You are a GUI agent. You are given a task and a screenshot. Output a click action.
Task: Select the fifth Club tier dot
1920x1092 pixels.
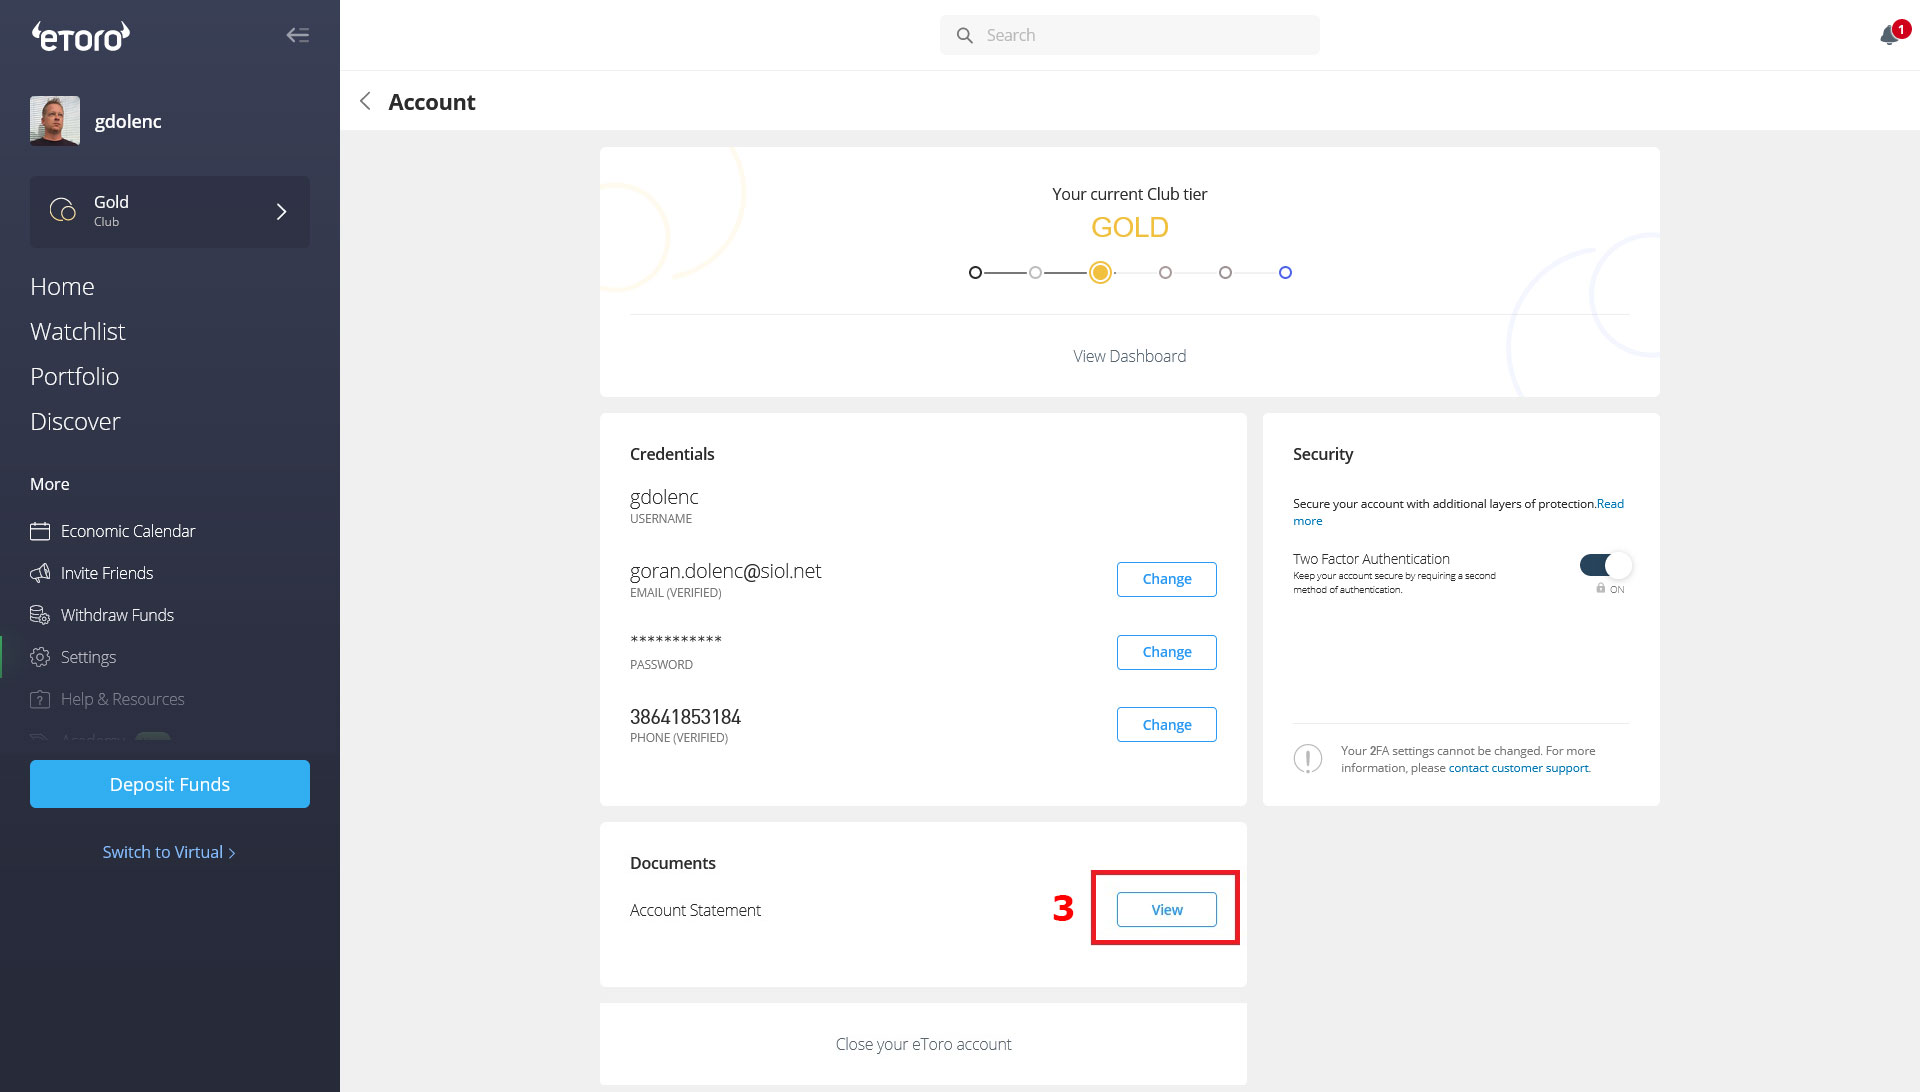[1225, 272]
